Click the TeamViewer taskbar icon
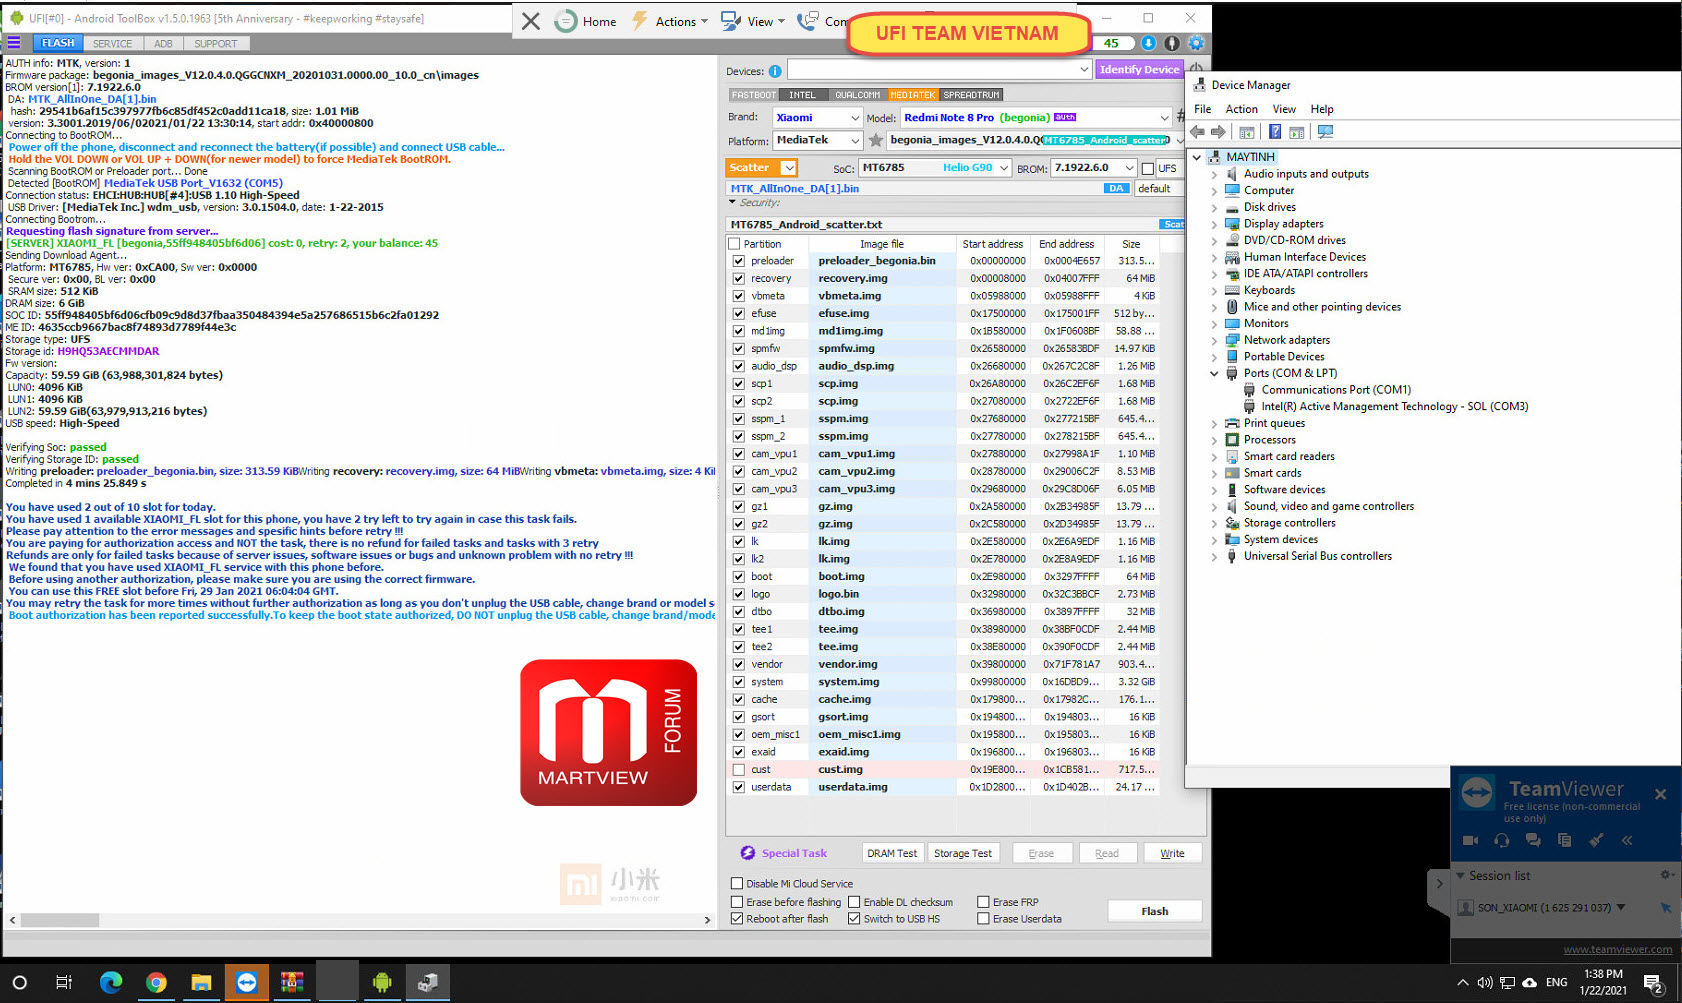This screenshot has height=1003, width=1682. (246, 982)
